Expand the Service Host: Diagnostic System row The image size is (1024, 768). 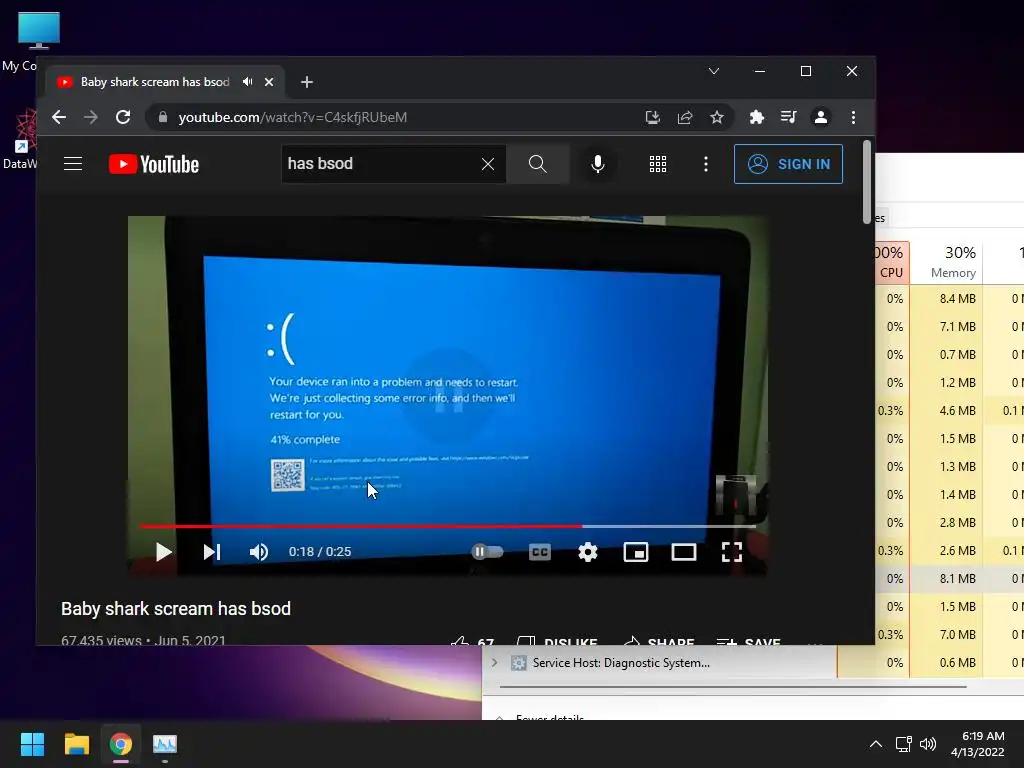(494, 663)
